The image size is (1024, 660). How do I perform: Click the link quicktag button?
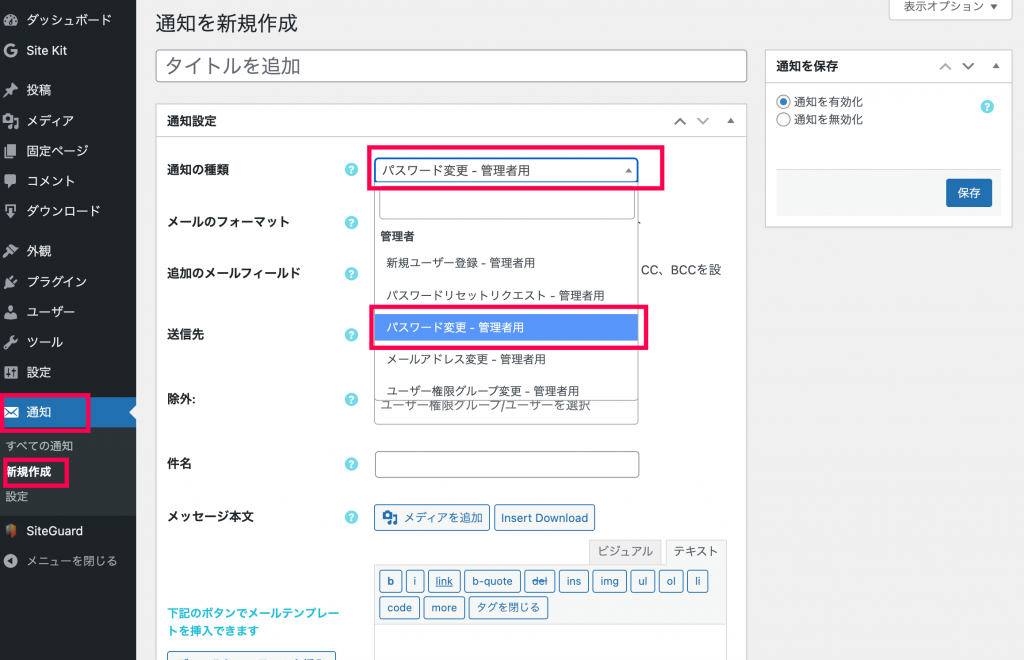(x=444, y=581)
